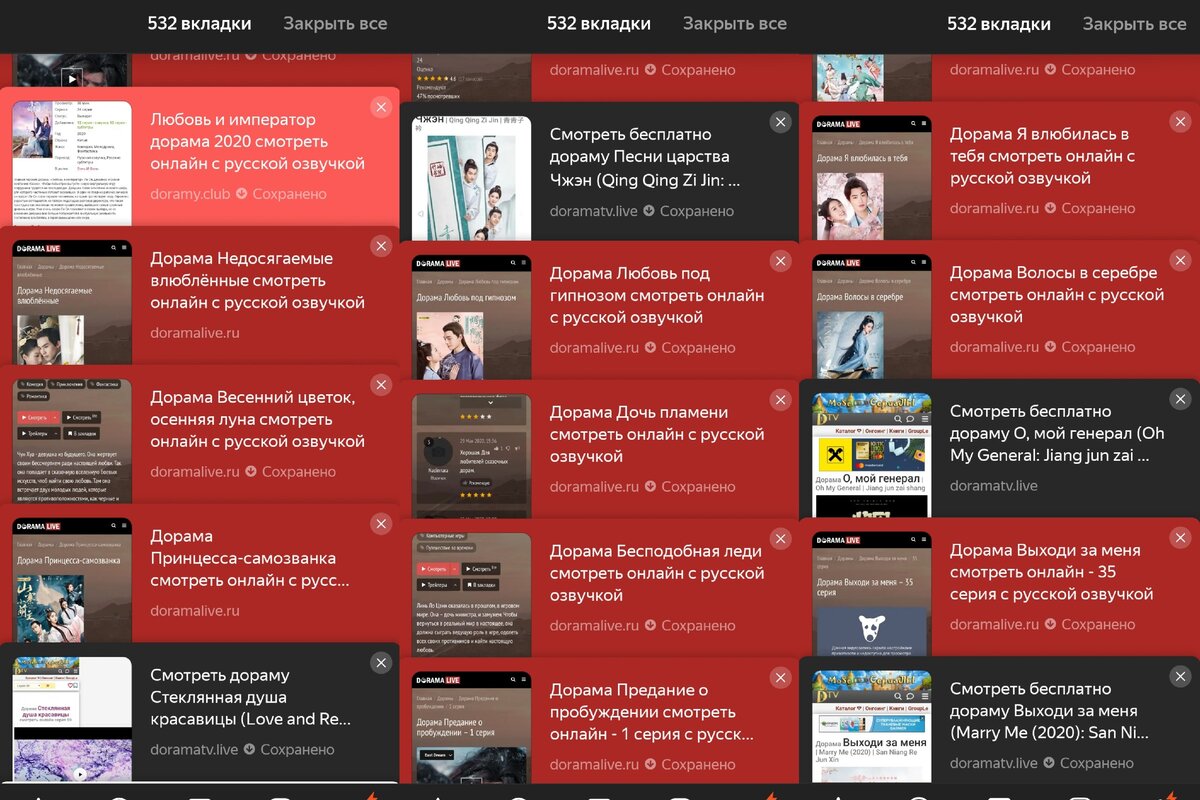Close the Любовь и император tab
1200x800 pixels.
coord(380,107)
